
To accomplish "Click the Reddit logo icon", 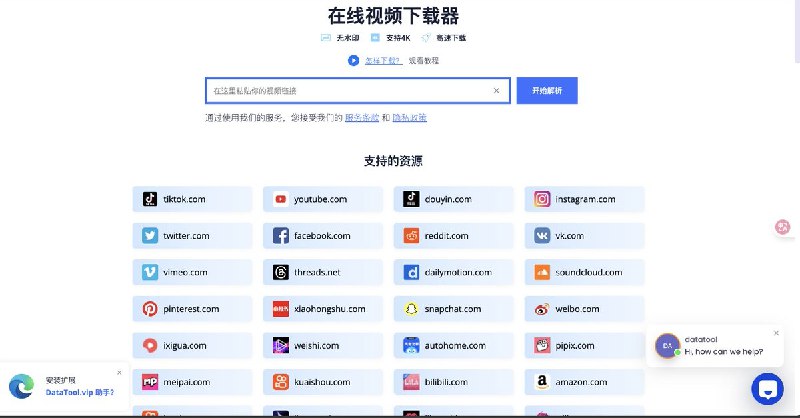I will 411,236.
